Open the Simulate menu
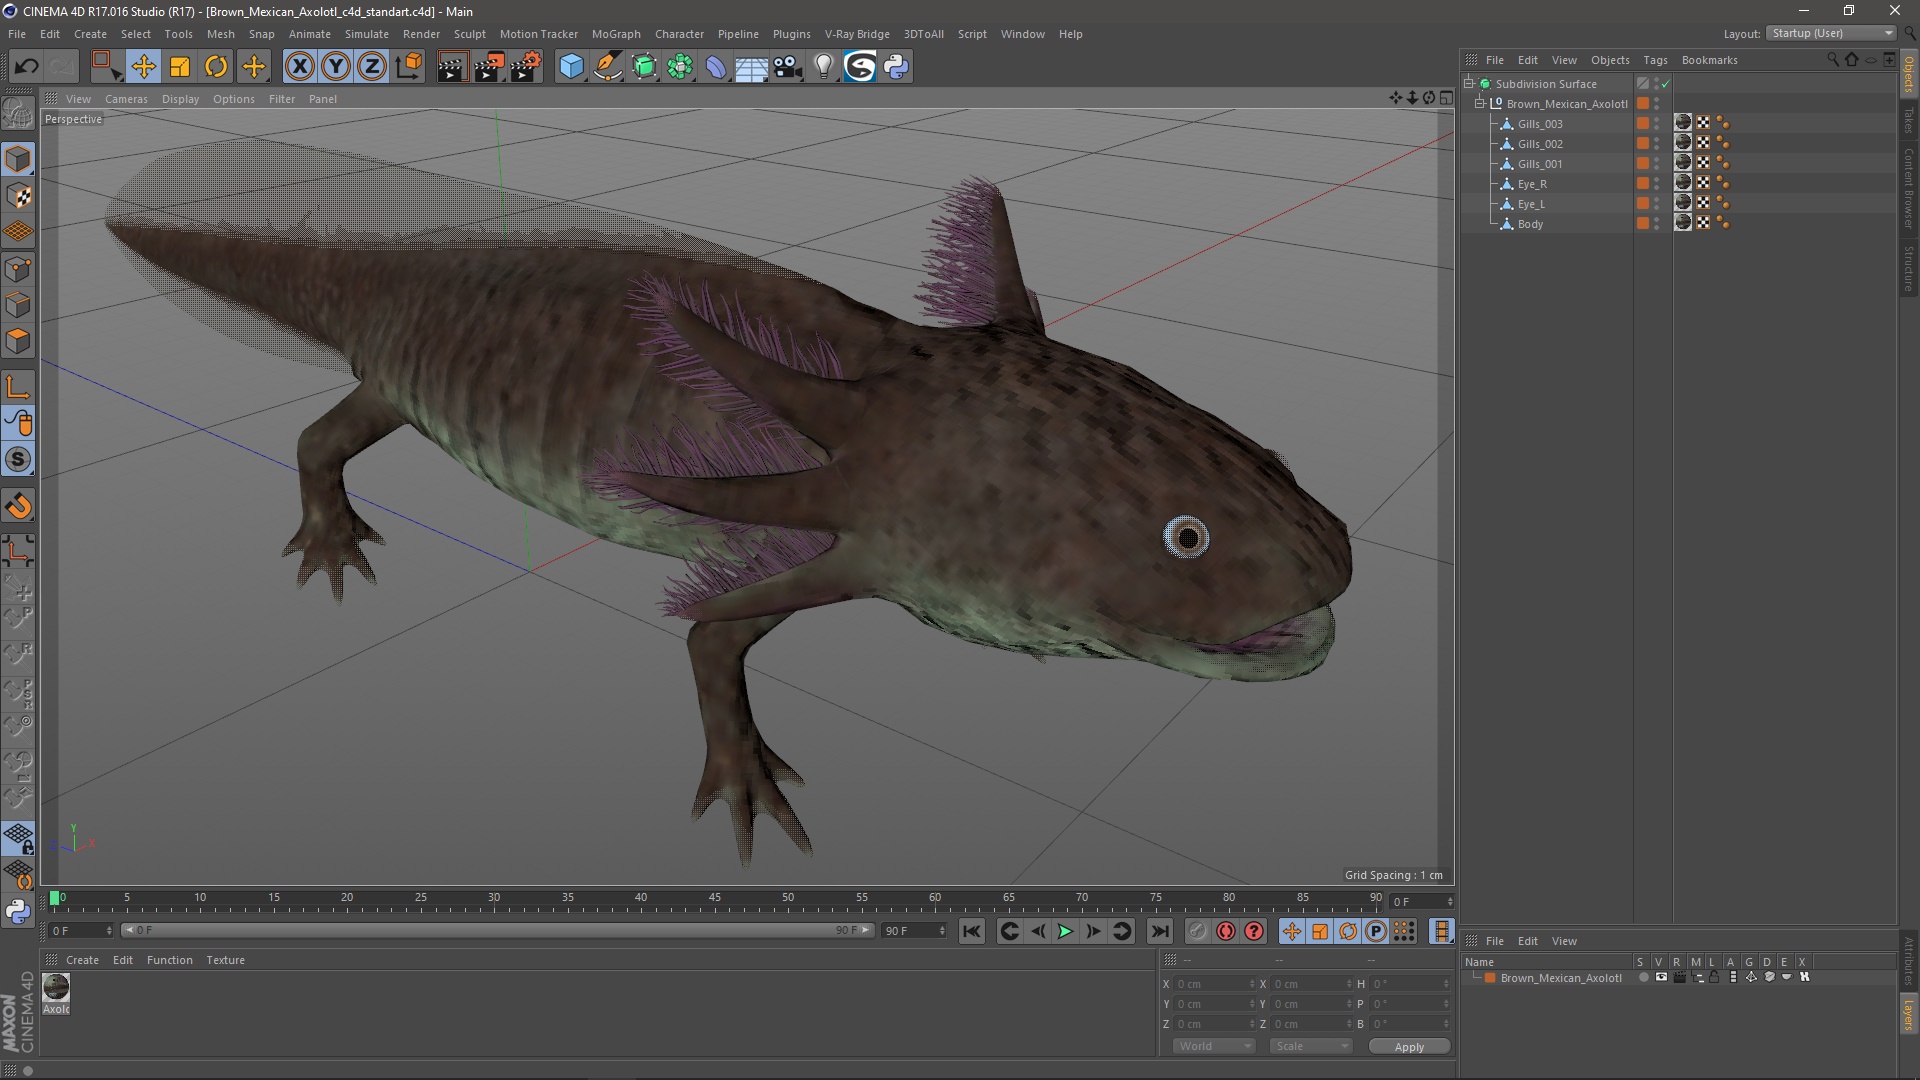Image resolution: width=1920 pixels, height=1080 pixels. [x=366, y=34]
